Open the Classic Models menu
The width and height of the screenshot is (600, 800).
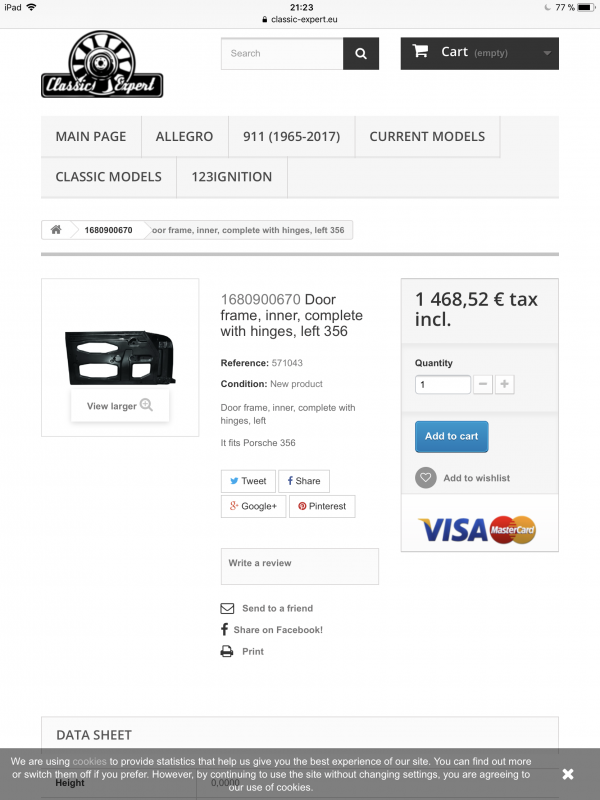click(109, 177)
